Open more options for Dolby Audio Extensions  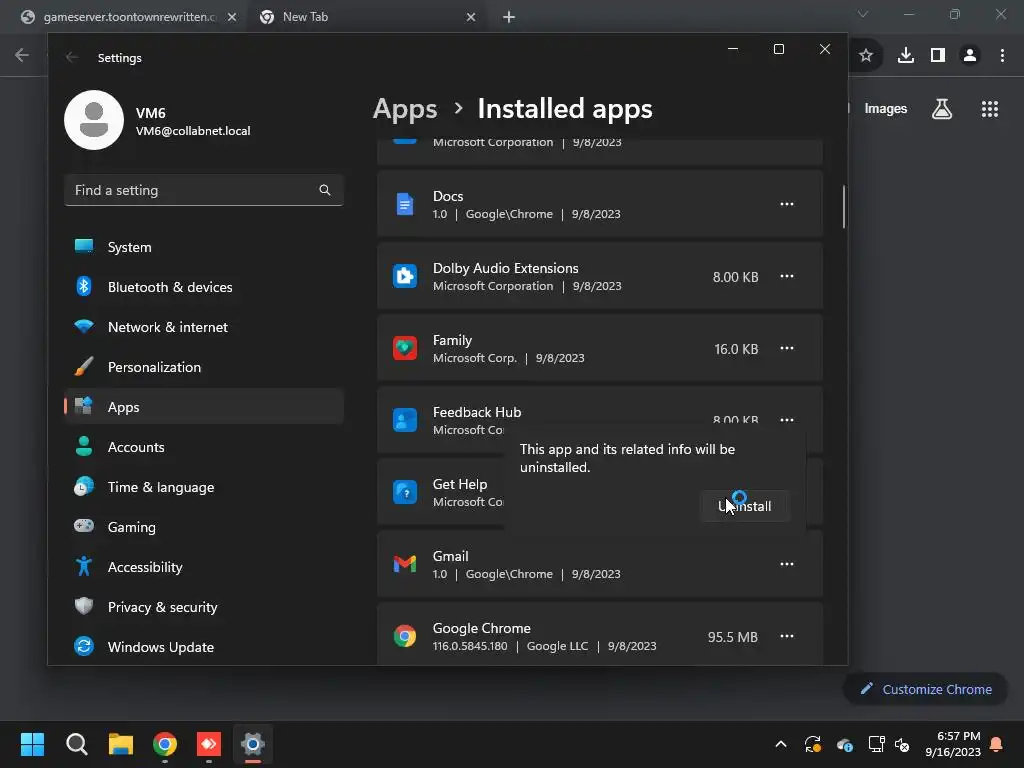(787, 276)
